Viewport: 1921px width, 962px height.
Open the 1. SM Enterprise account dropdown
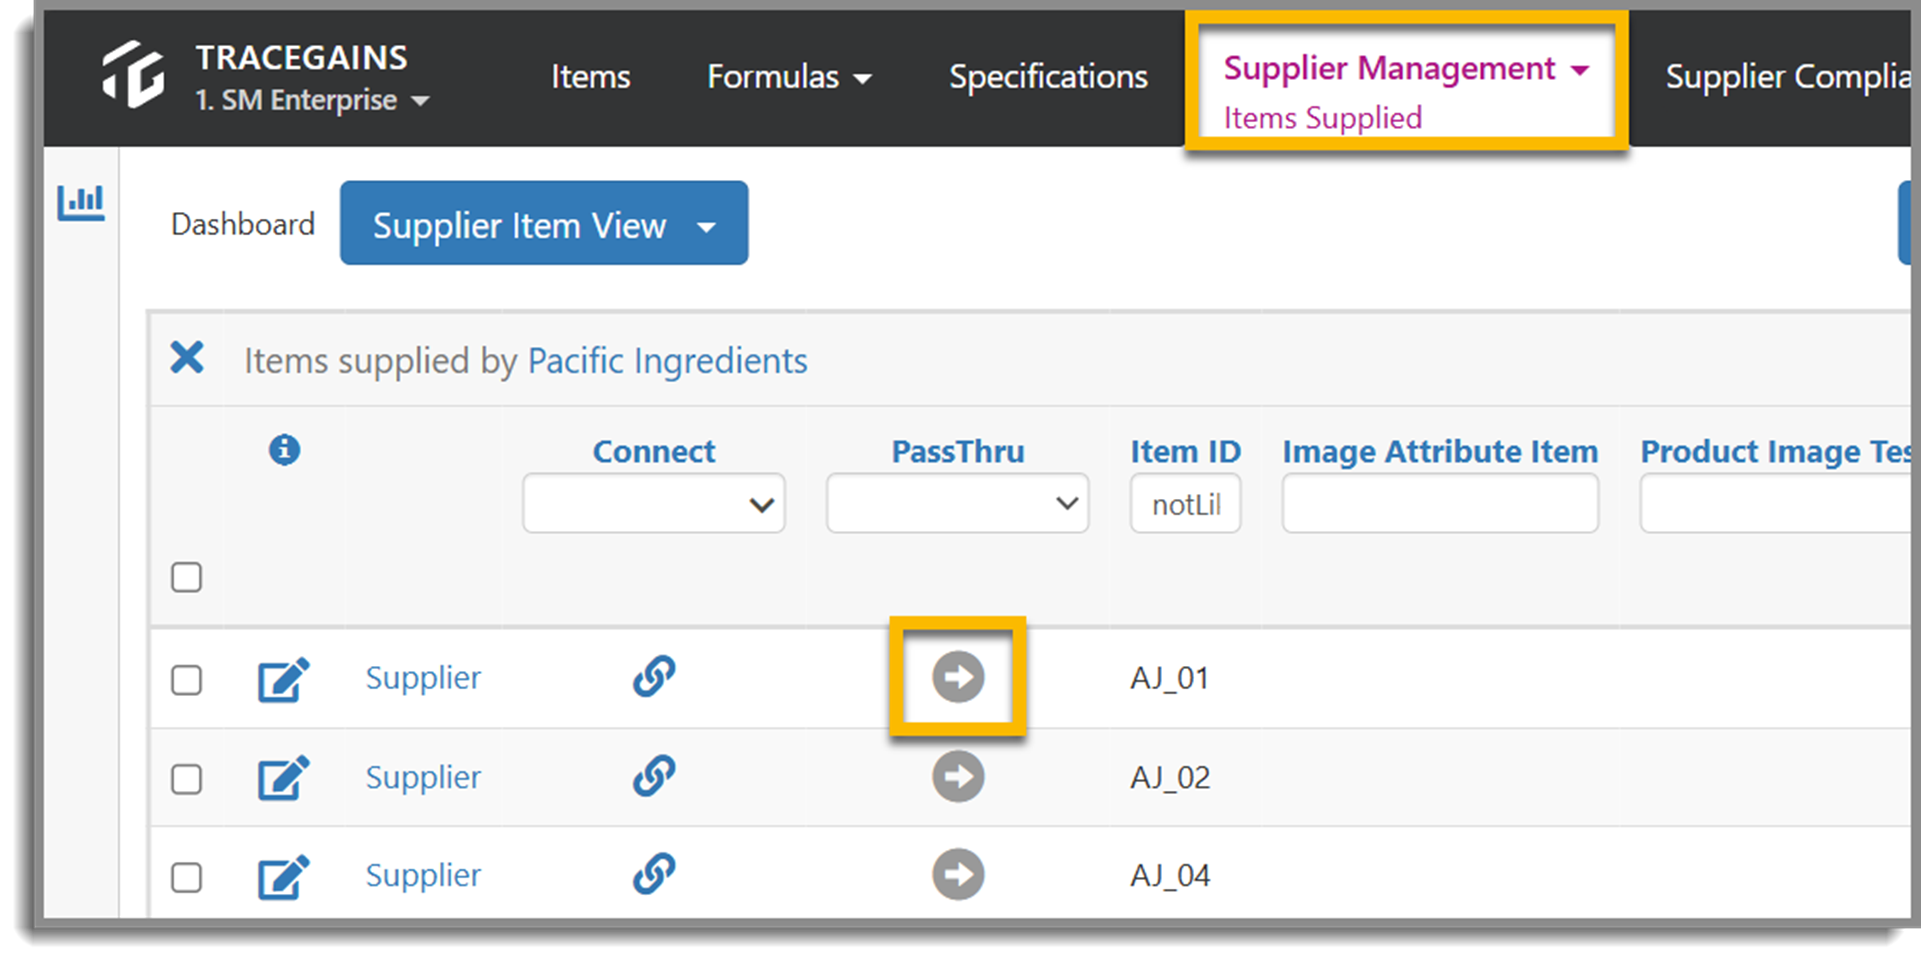(x=312, y=100)
